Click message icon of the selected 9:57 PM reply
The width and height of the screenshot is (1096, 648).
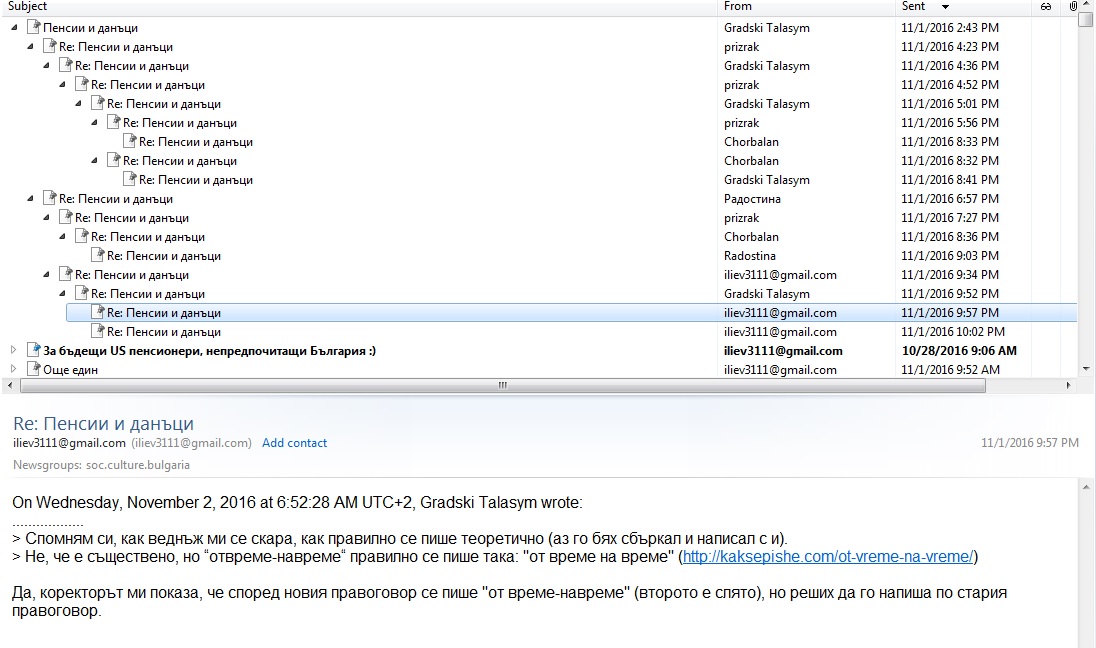[x=97, y=312]
